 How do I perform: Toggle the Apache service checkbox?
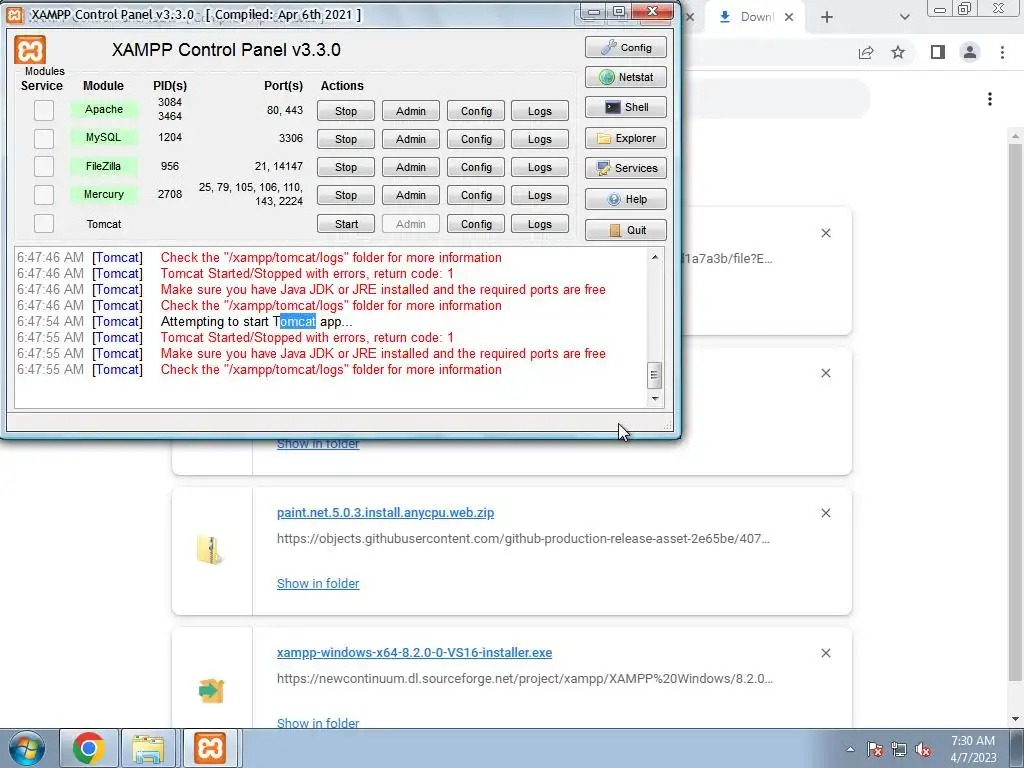click(x=44, y=110)
